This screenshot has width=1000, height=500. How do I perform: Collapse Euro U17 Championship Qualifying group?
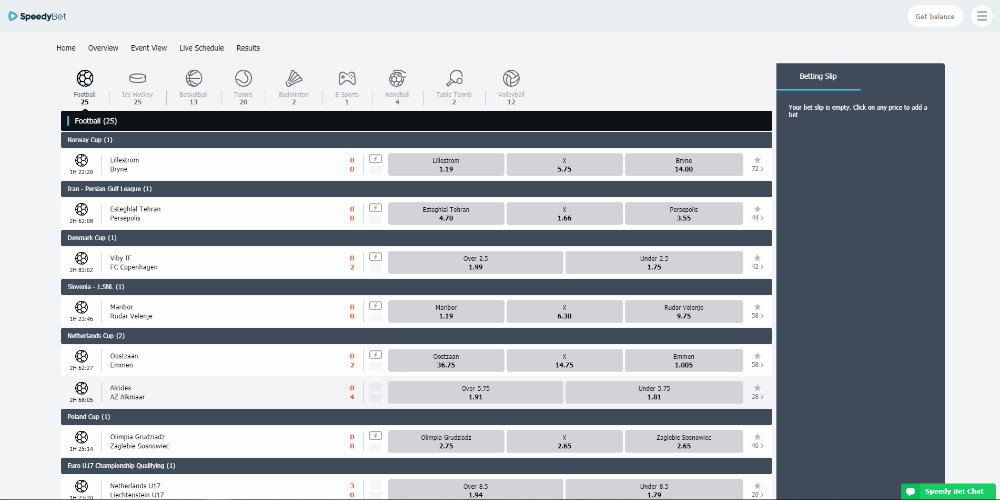pyautogui.click(x=416, y=466)
